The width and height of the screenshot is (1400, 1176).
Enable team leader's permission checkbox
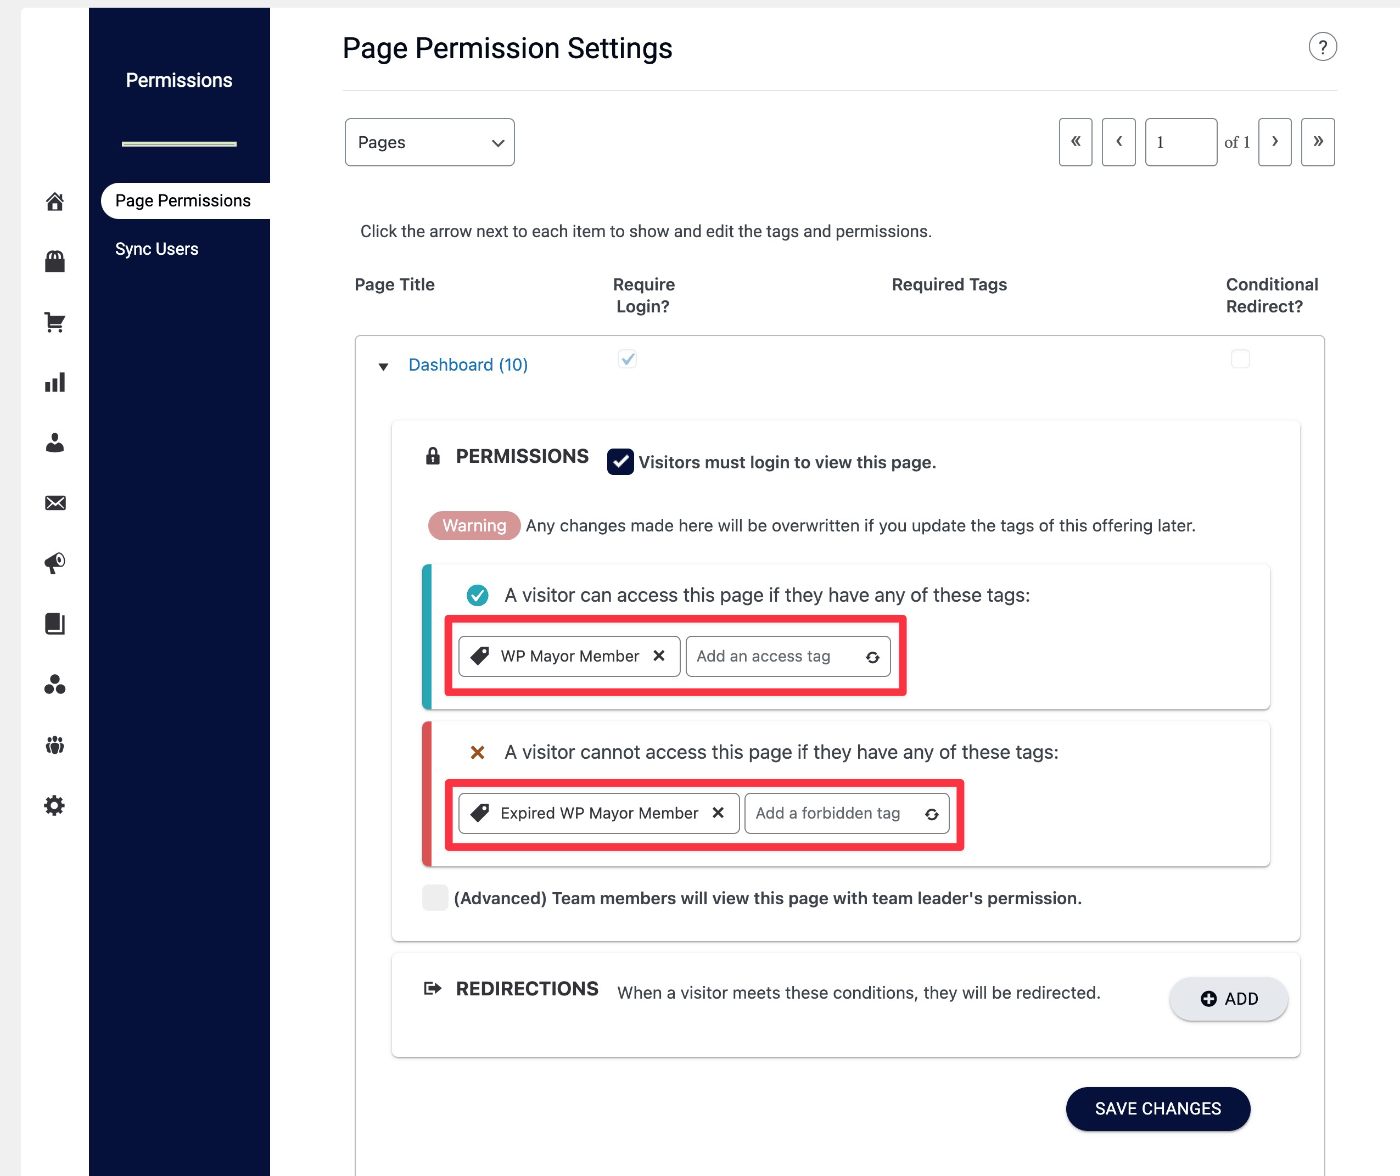click(x=435, y=898)
